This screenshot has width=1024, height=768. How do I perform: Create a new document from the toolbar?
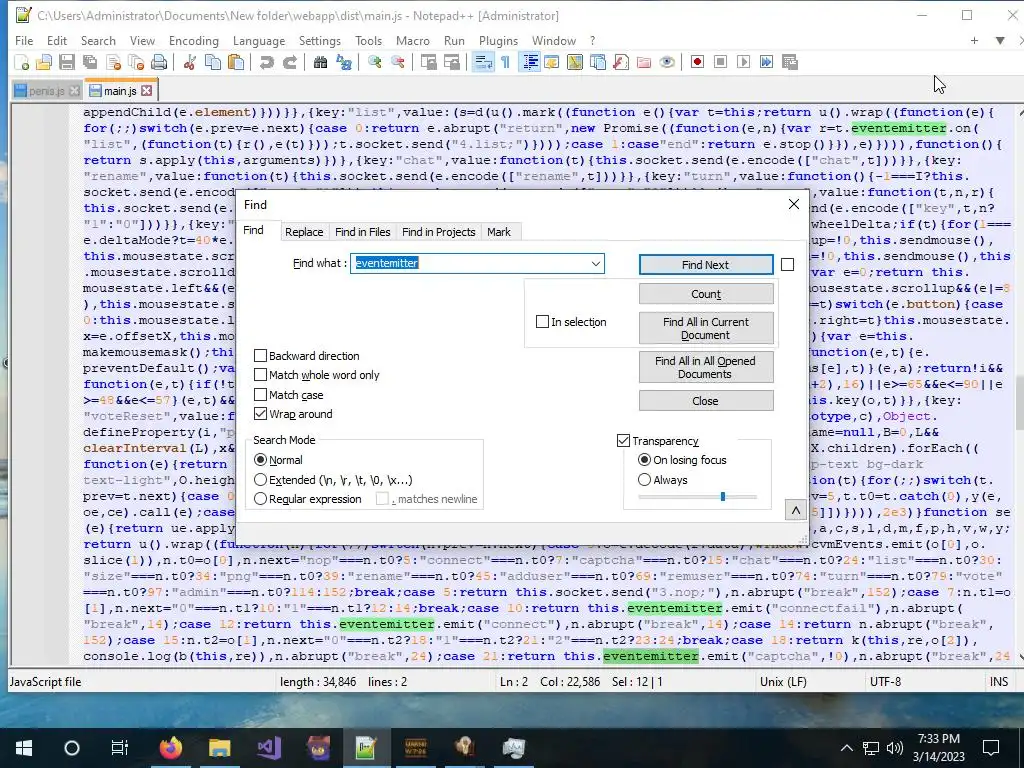(x=21, y=62)
